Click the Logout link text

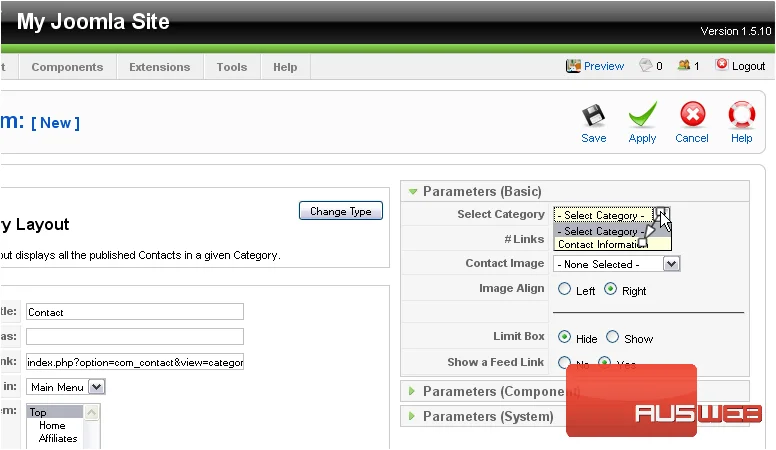748,66
